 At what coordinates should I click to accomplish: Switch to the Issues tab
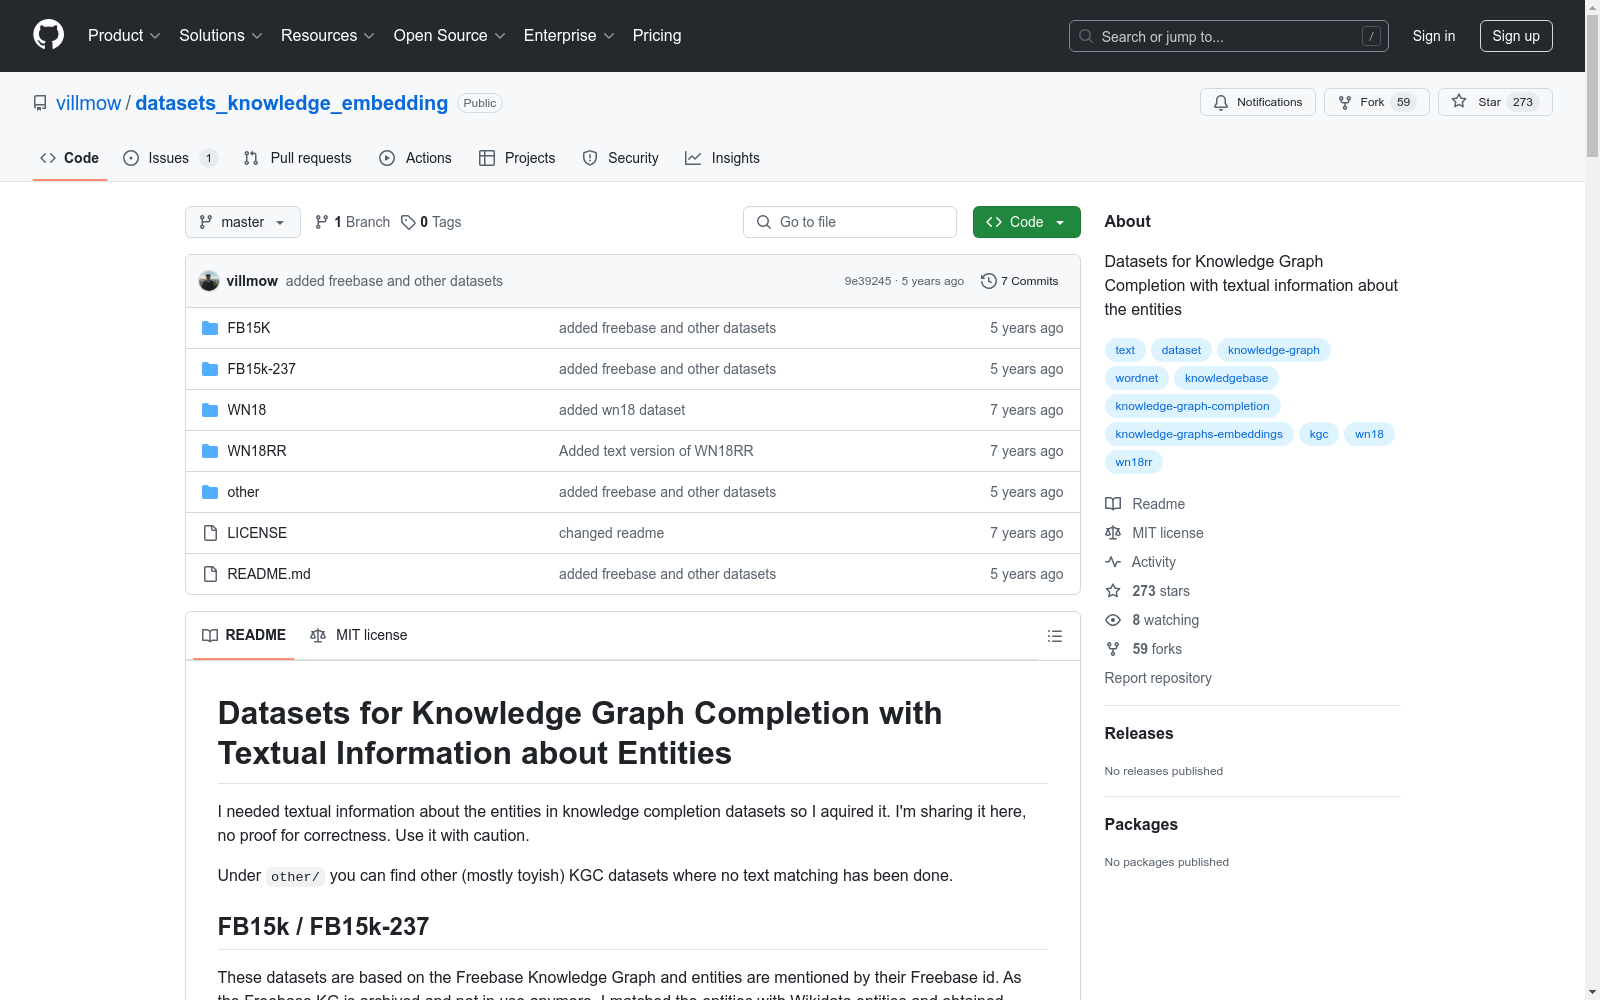[170, 158]
